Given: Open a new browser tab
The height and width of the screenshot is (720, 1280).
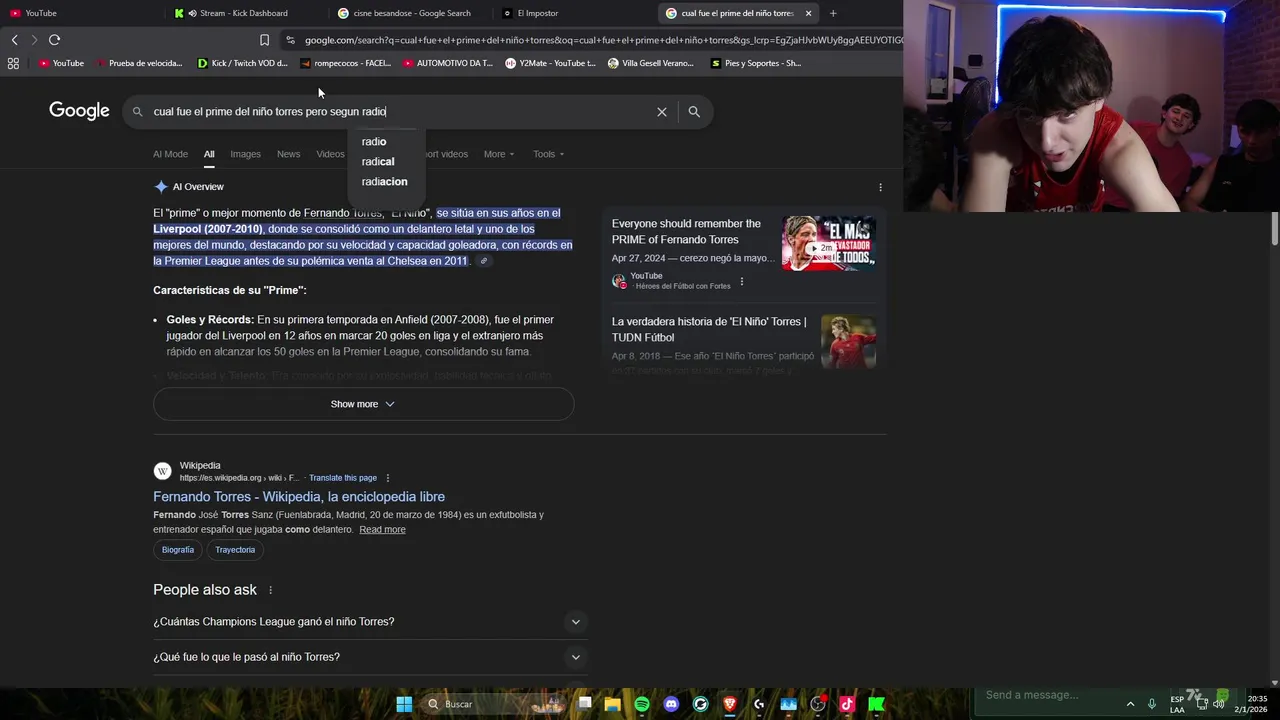Looking at the screenshot, I should [833, 13].
